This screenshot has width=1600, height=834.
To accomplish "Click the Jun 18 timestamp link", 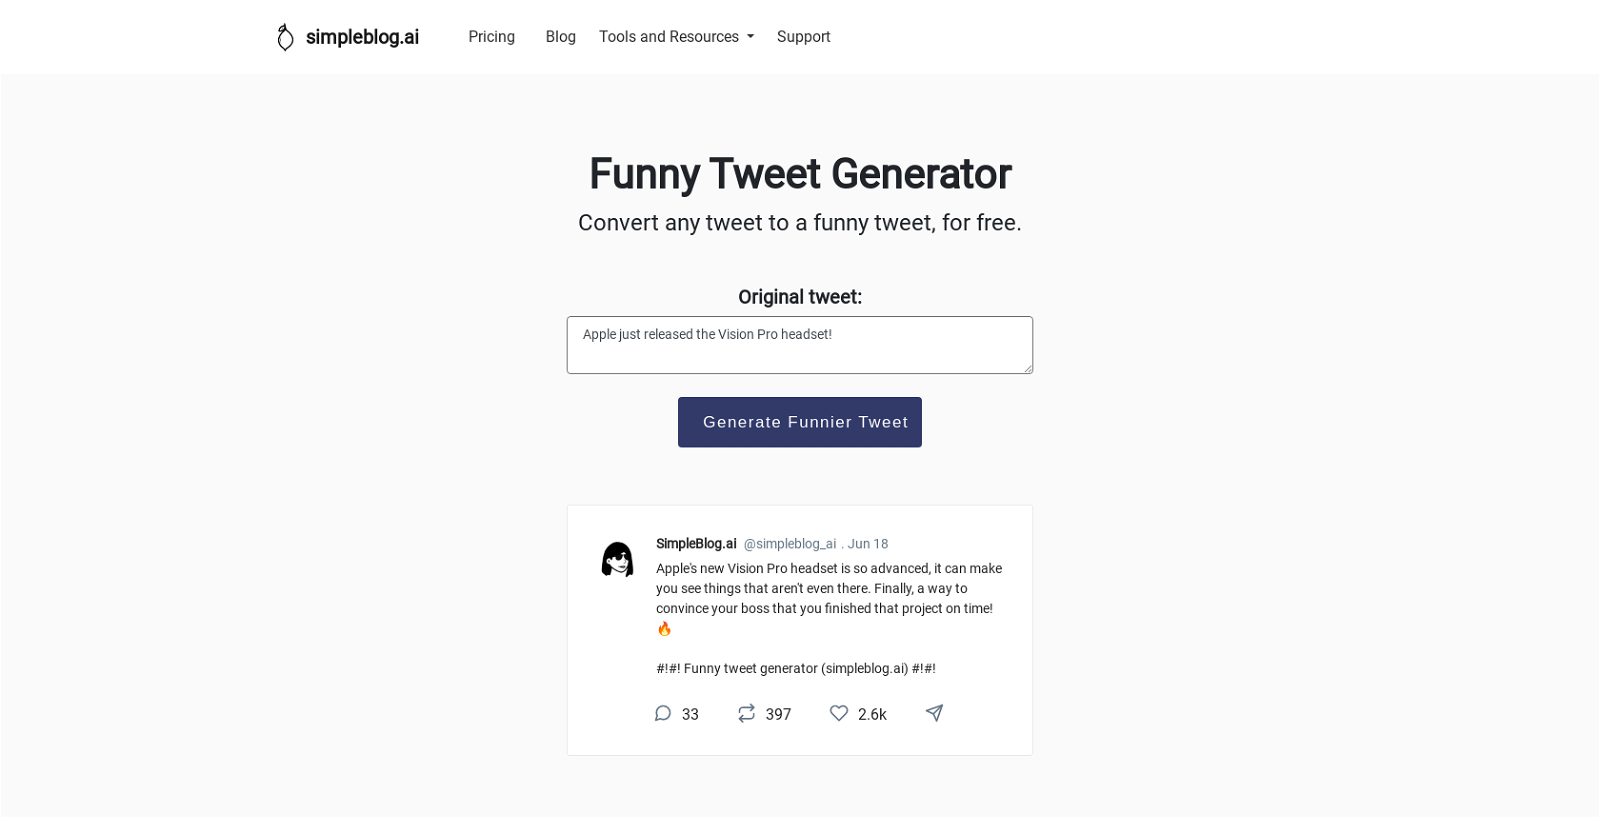I will click(x=868, y=543).
